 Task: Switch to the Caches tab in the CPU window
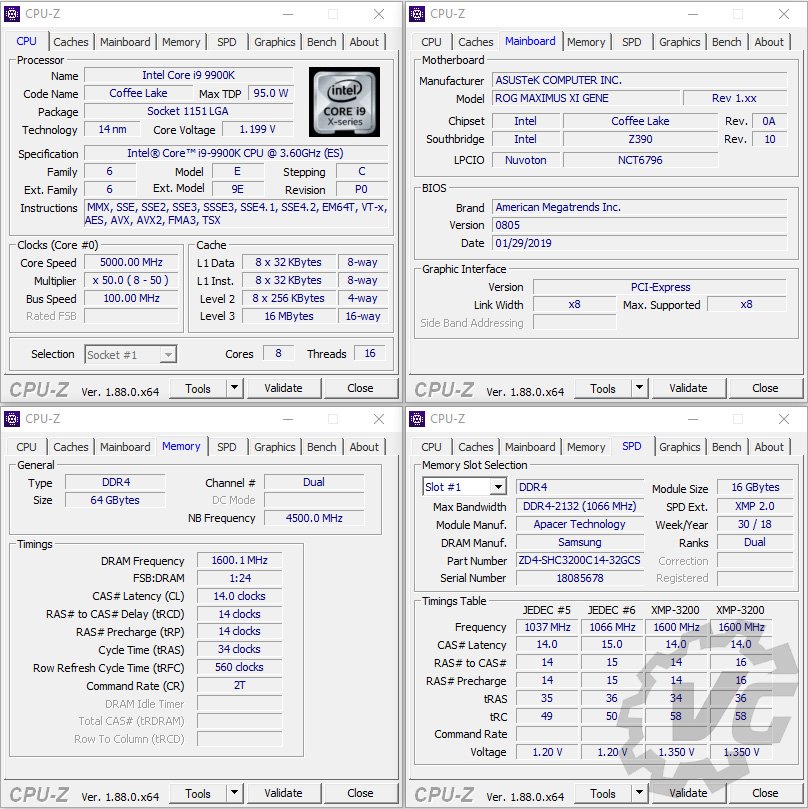71,42
